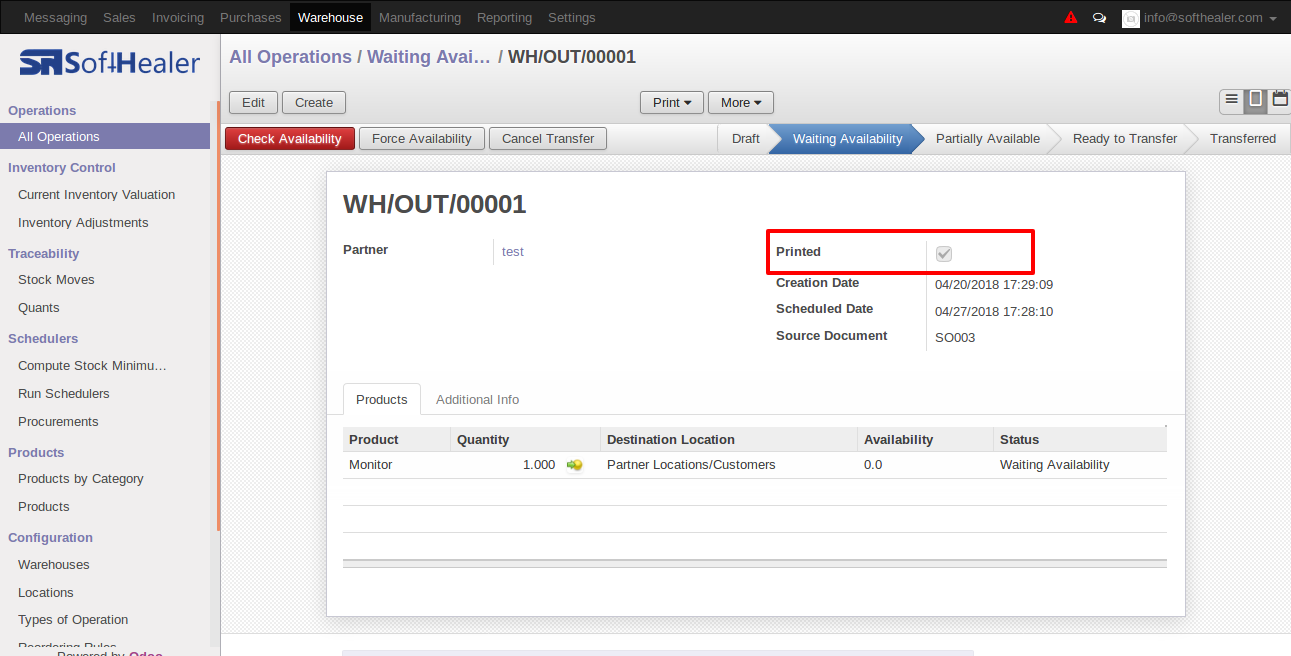Click the Creation Date value
This screenshot has width=1291, height=656.
(994, 285)
